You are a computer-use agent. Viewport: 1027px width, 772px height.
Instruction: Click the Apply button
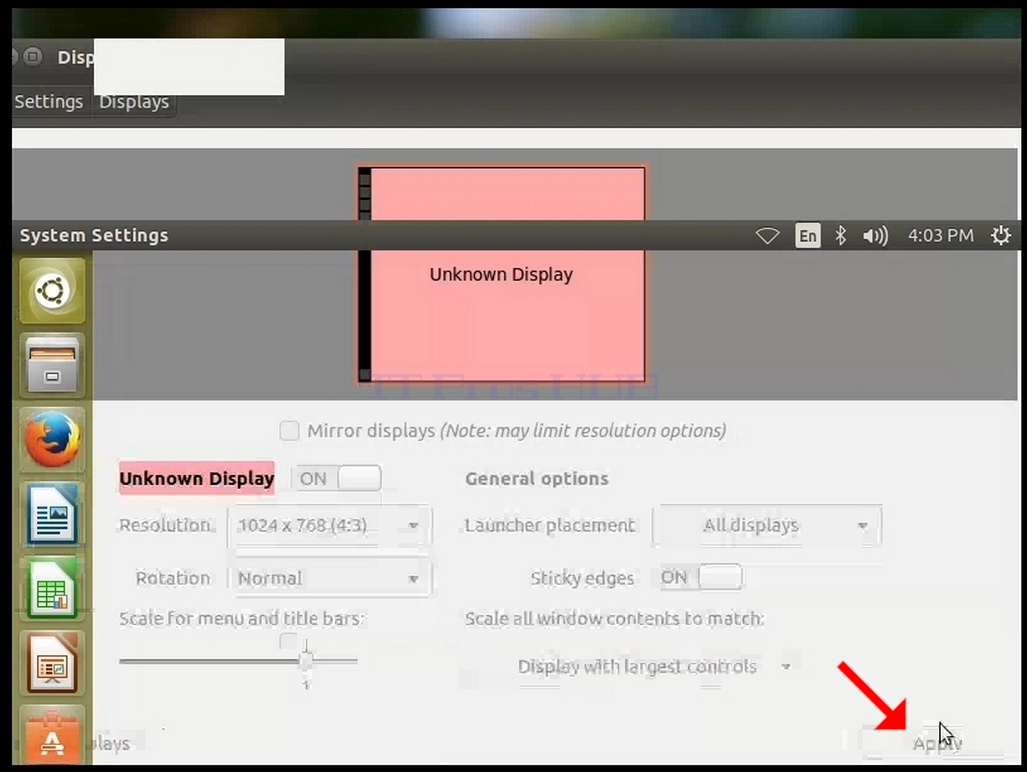tap(937, 743)
